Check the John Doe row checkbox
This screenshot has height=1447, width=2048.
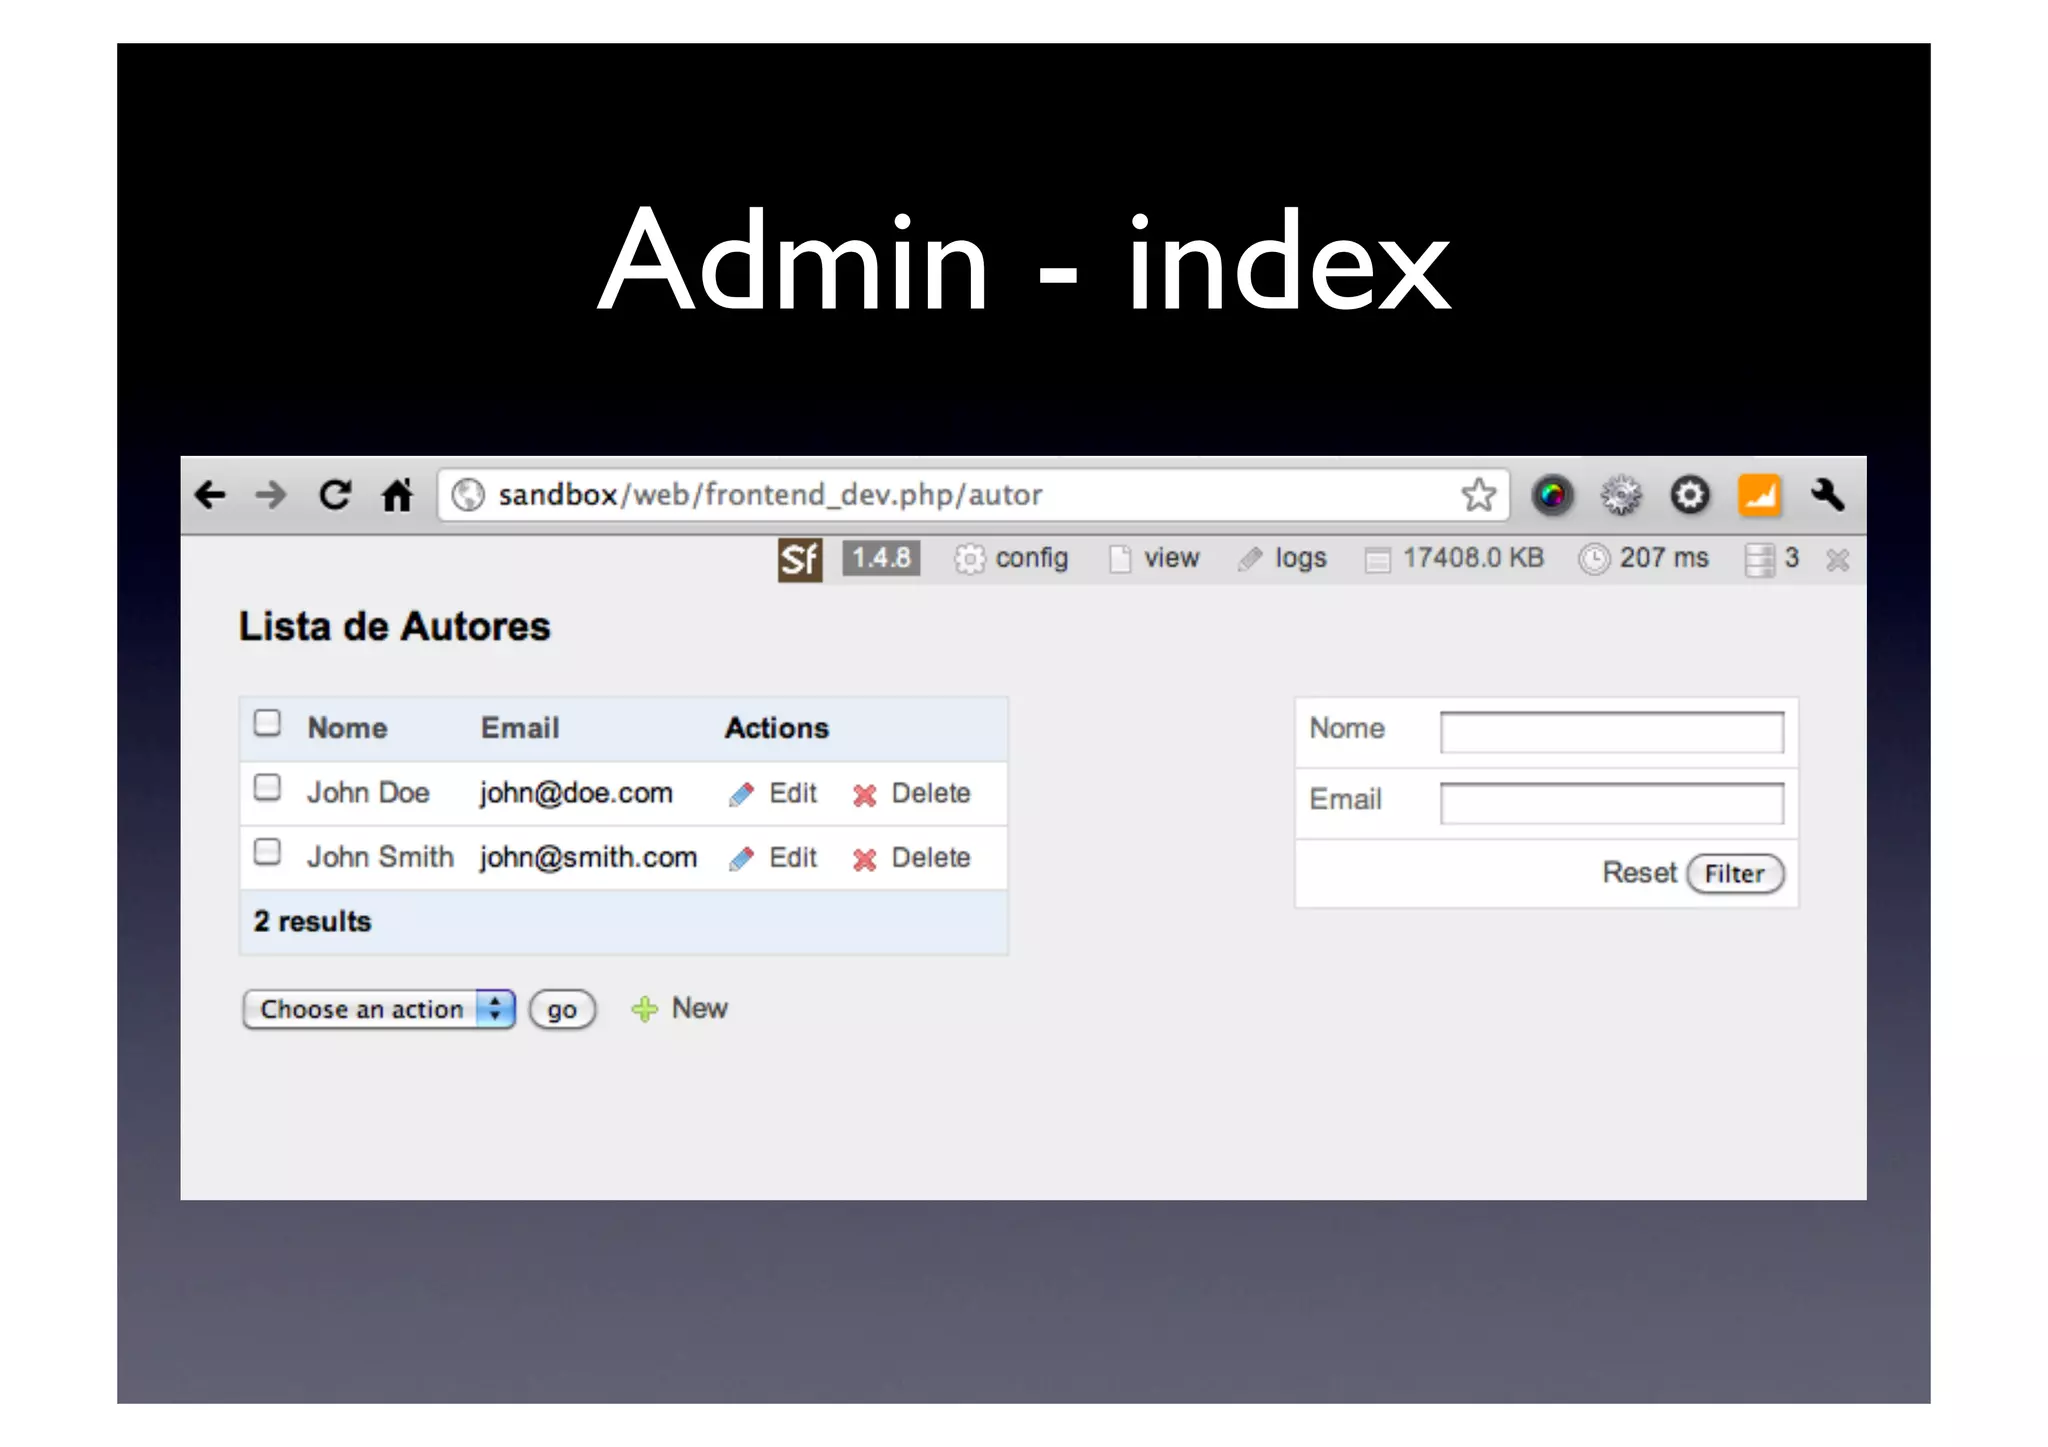pyautogui.click(x=267, y=788)
